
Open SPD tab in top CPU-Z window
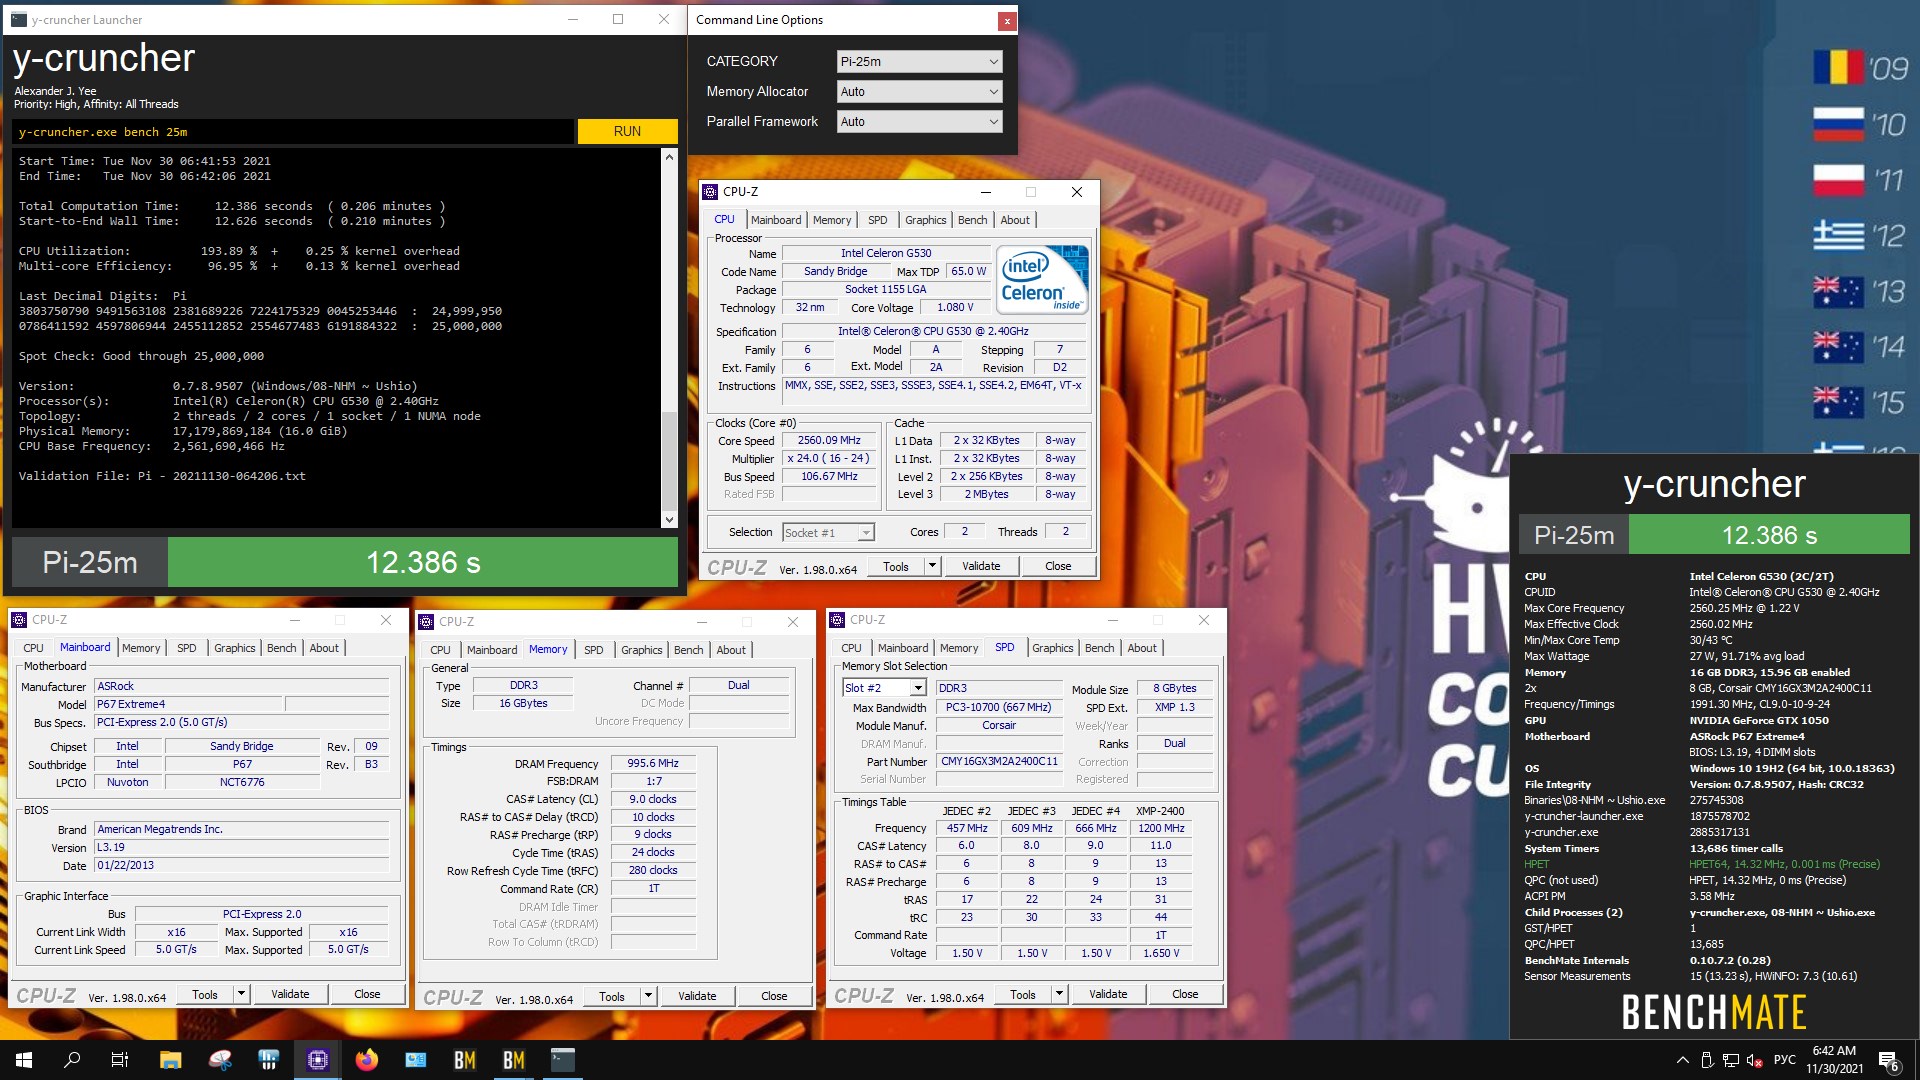point(877,220)
